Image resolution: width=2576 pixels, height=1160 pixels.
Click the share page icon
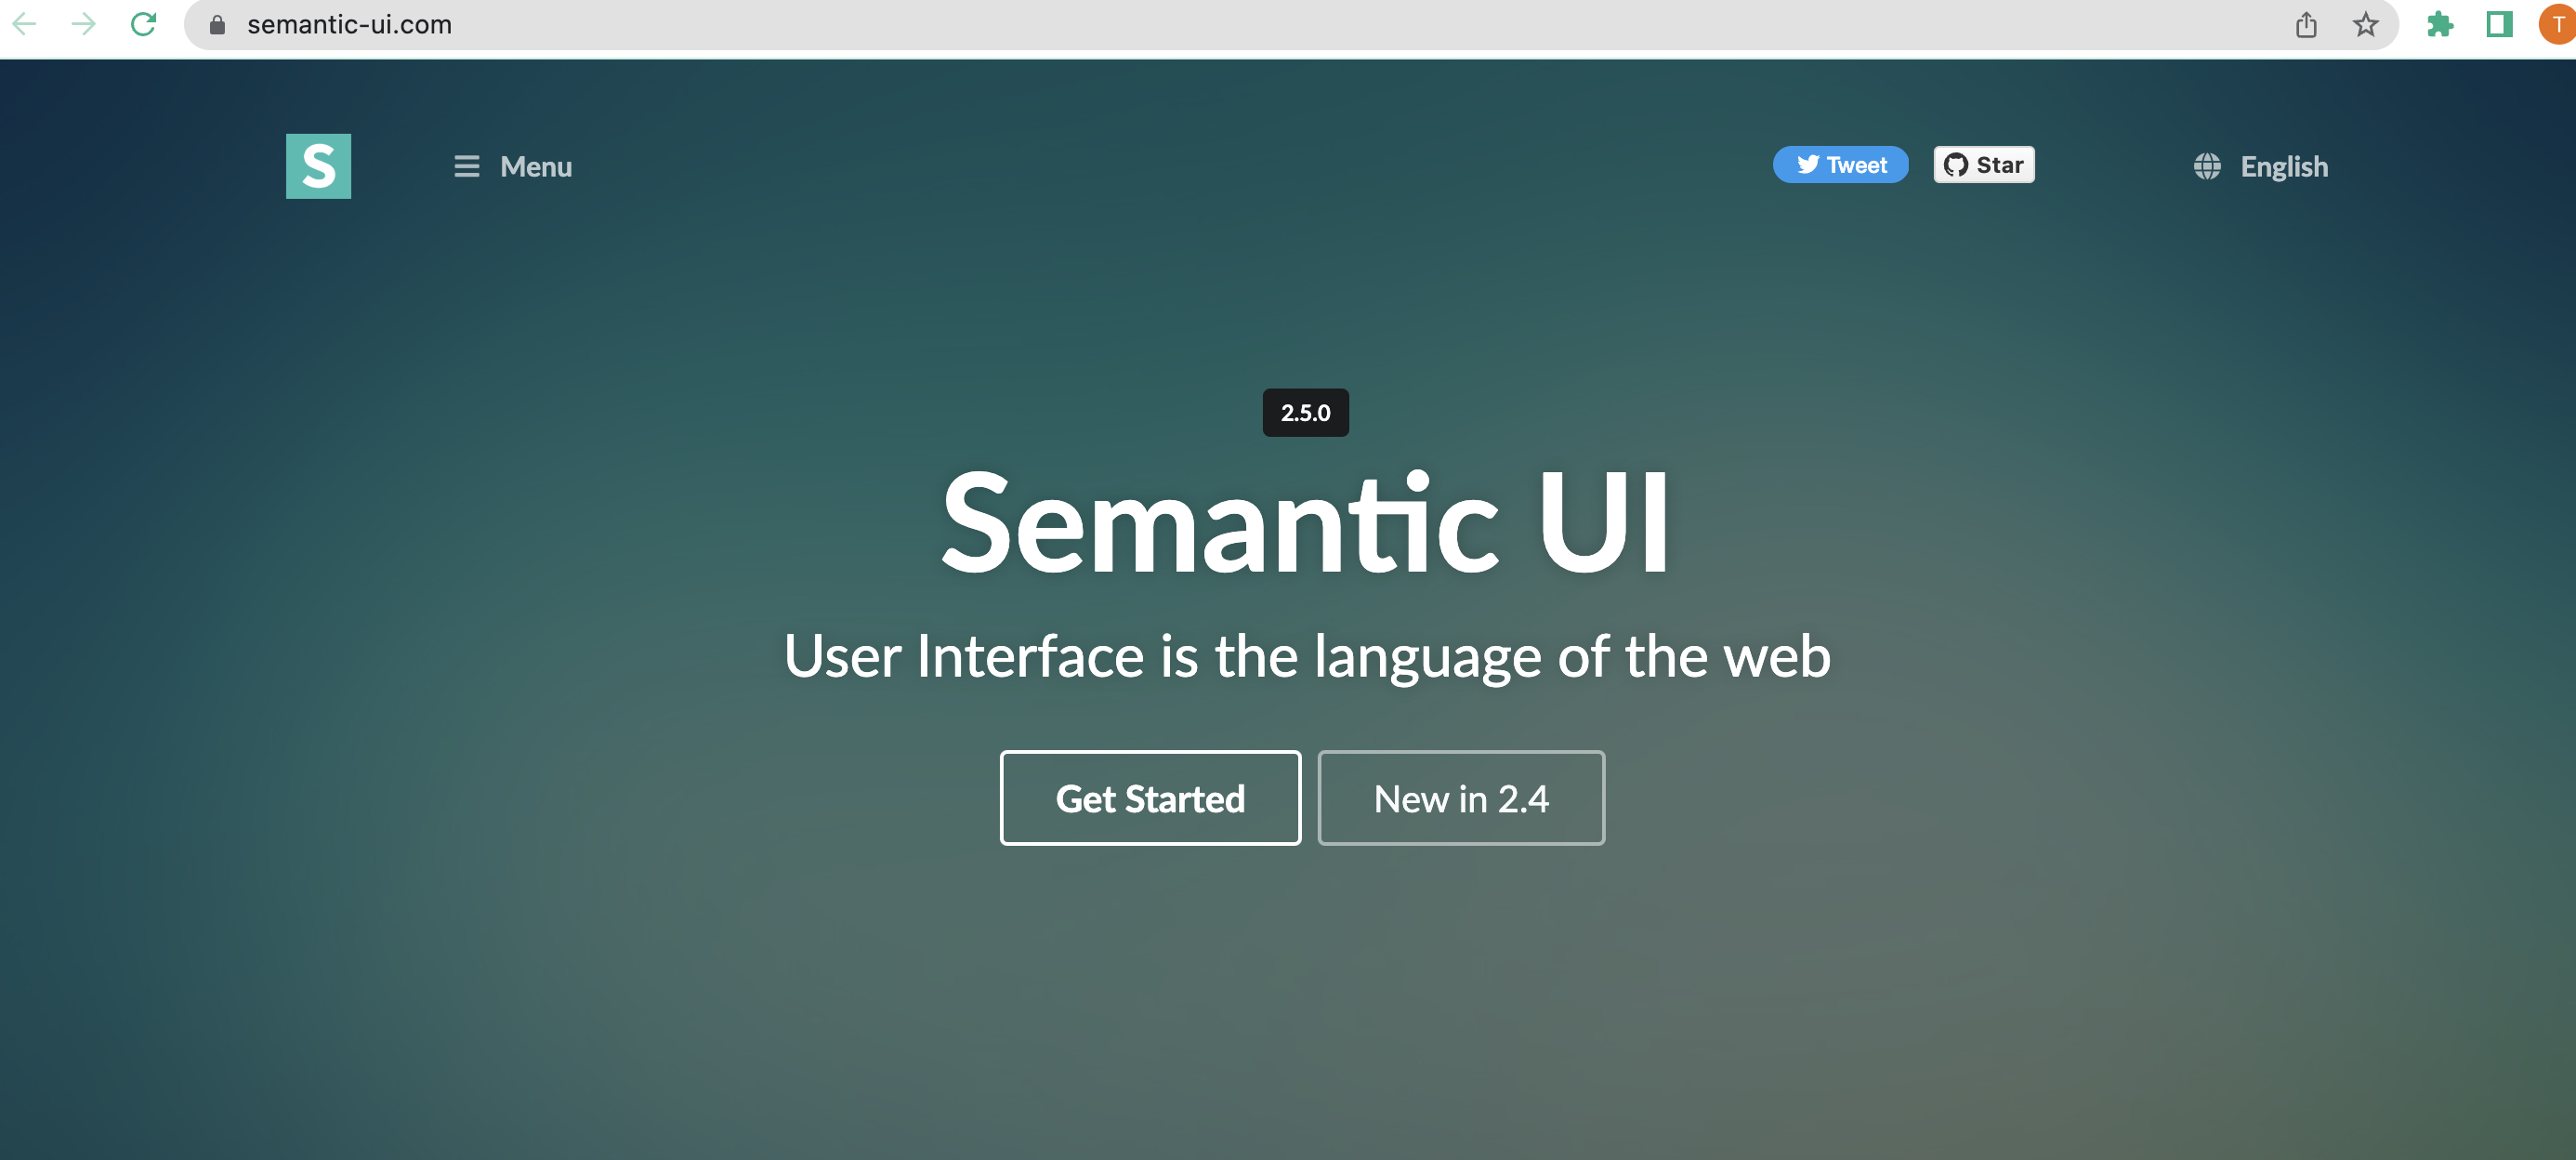pos(2306,24)
